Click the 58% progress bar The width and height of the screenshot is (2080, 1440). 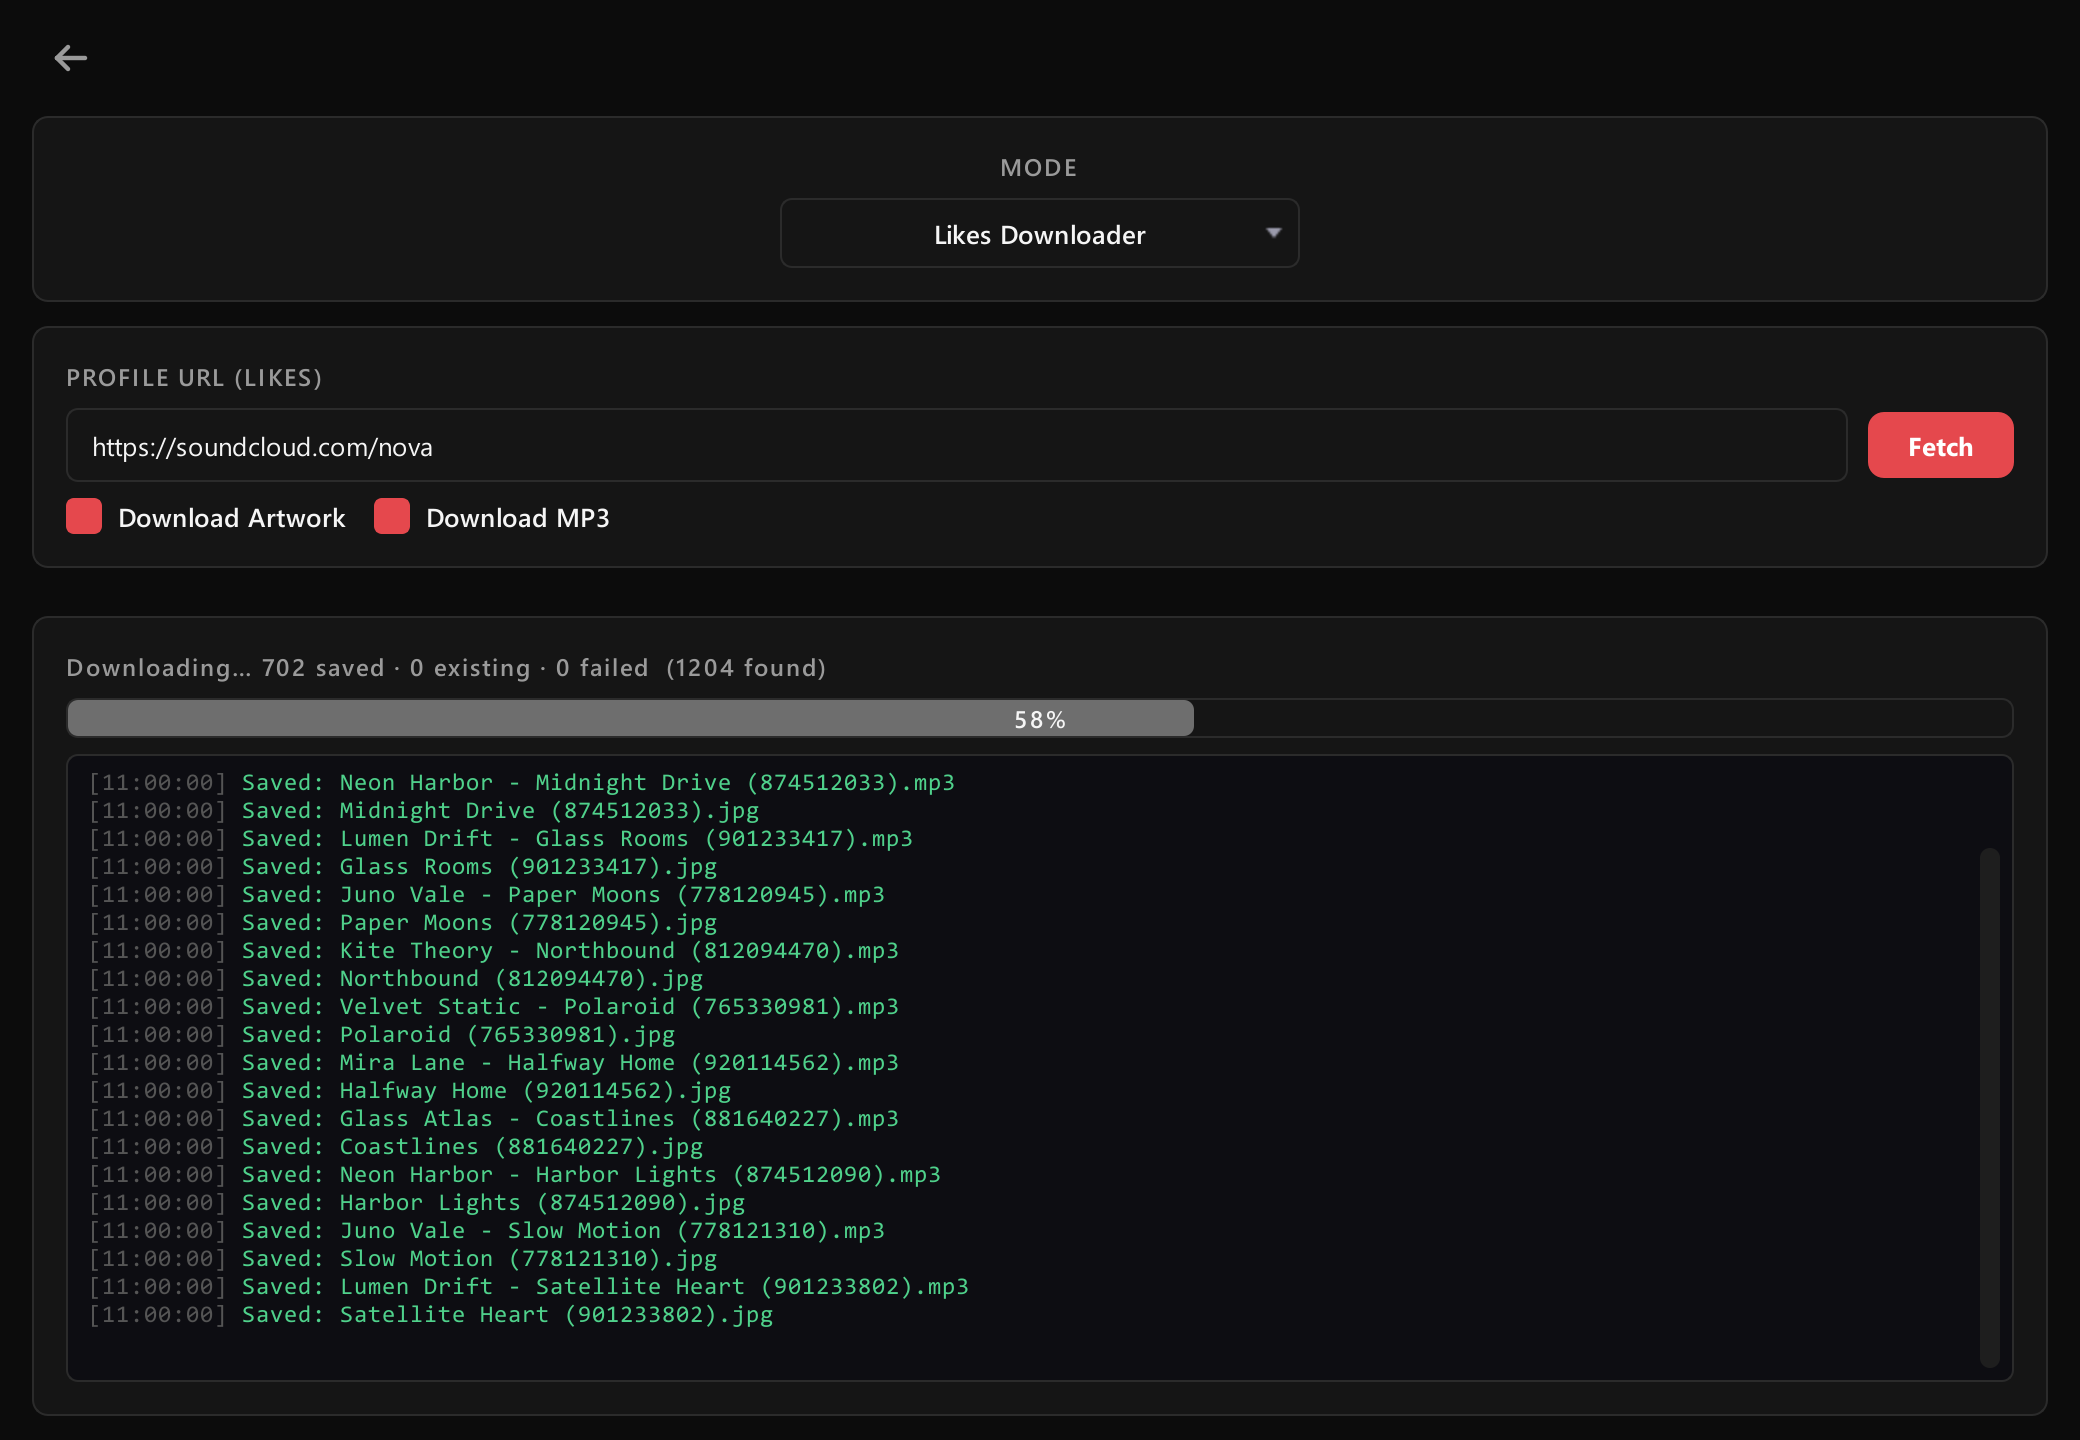tap(1039, 719)
